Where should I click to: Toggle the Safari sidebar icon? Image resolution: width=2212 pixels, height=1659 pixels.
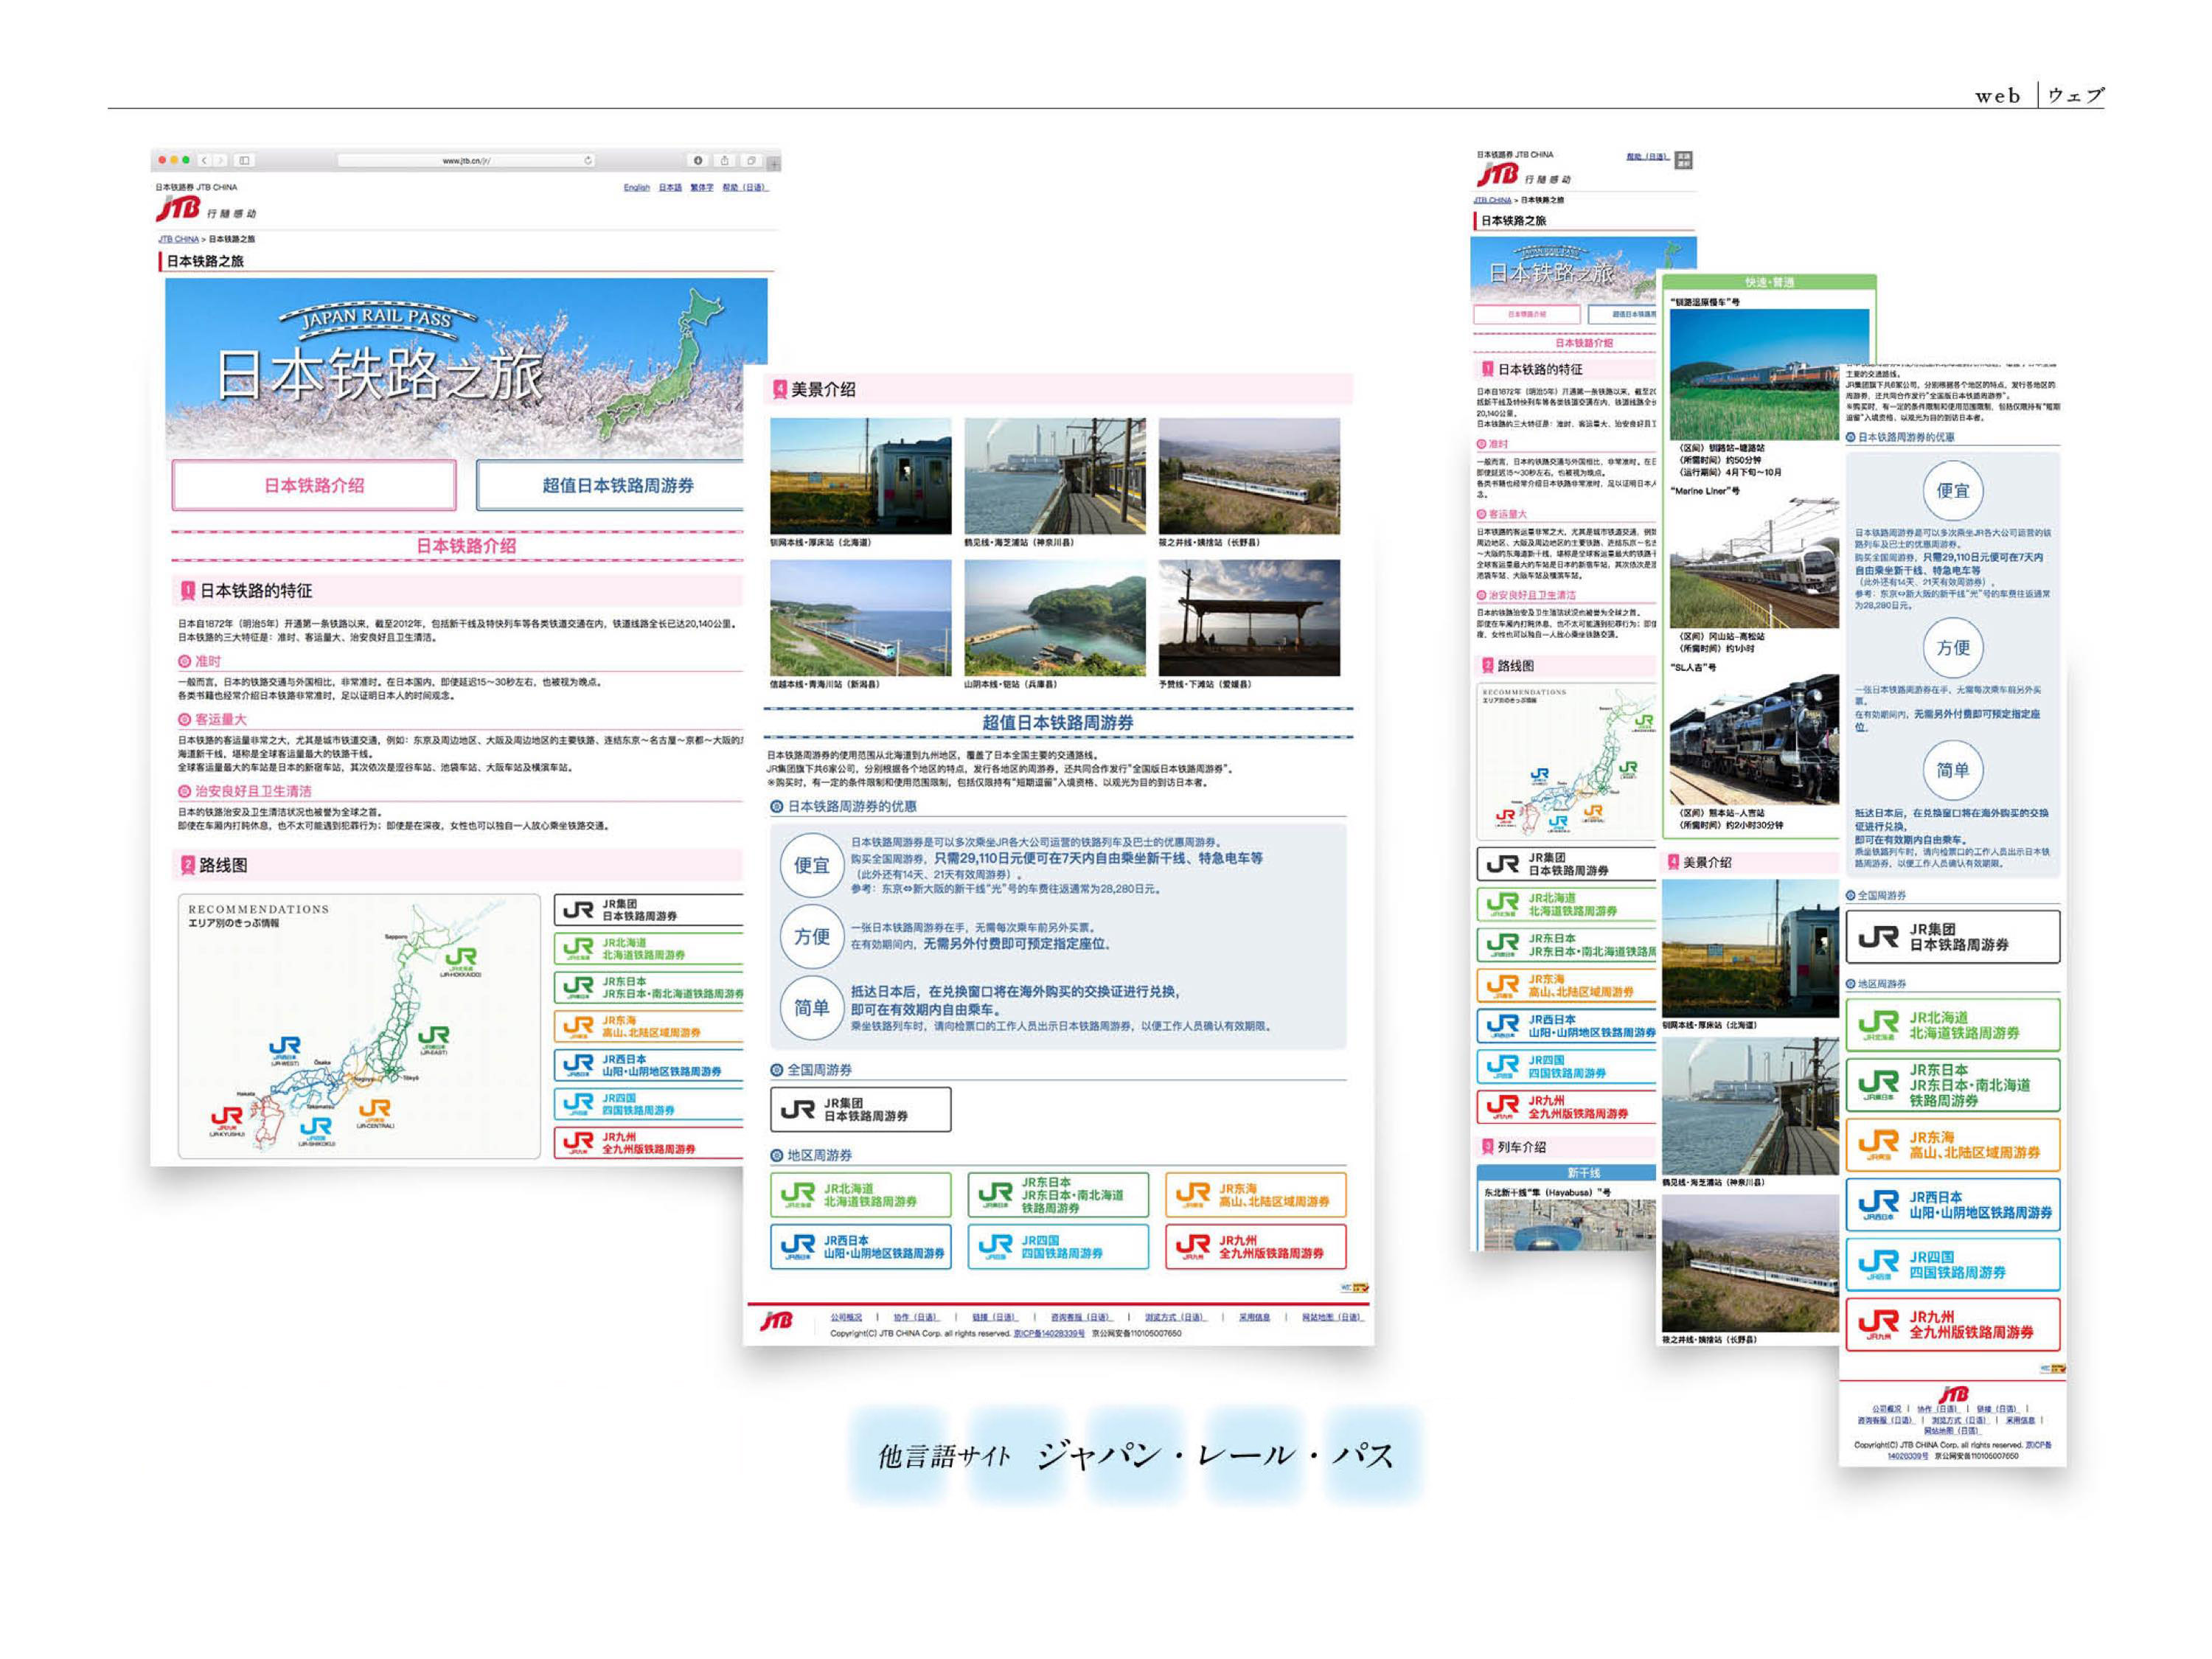click(245, 160)
